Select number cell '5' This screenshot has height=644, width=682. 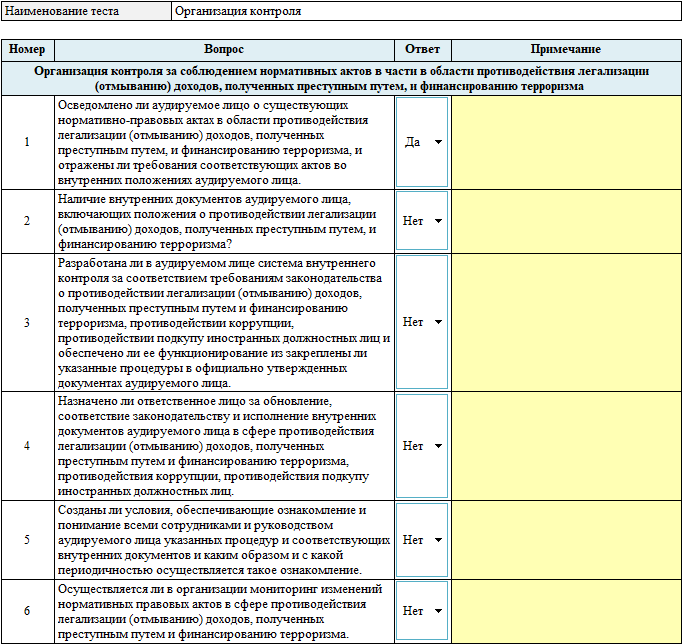tap(27, 540)
